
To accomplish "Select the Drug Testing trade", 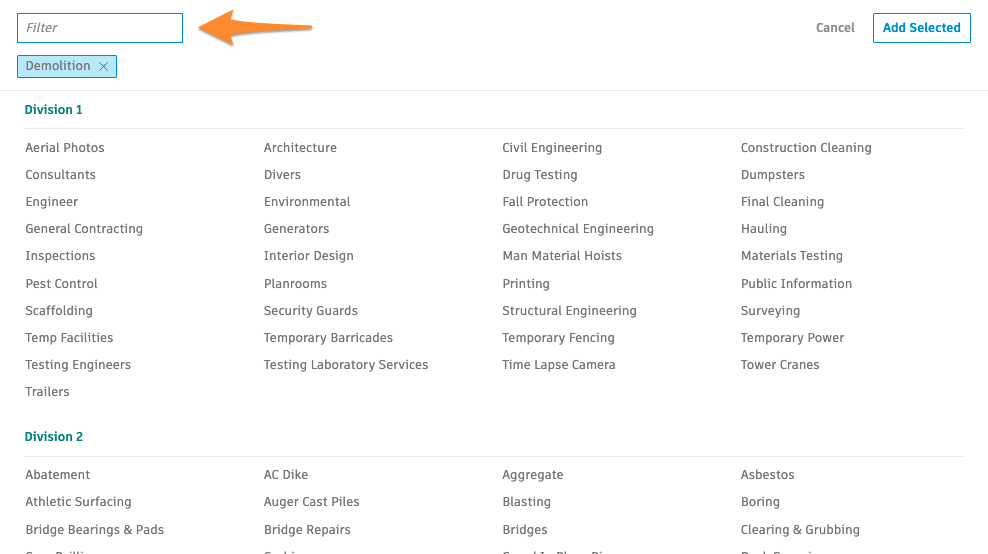I will click(540, 175).
